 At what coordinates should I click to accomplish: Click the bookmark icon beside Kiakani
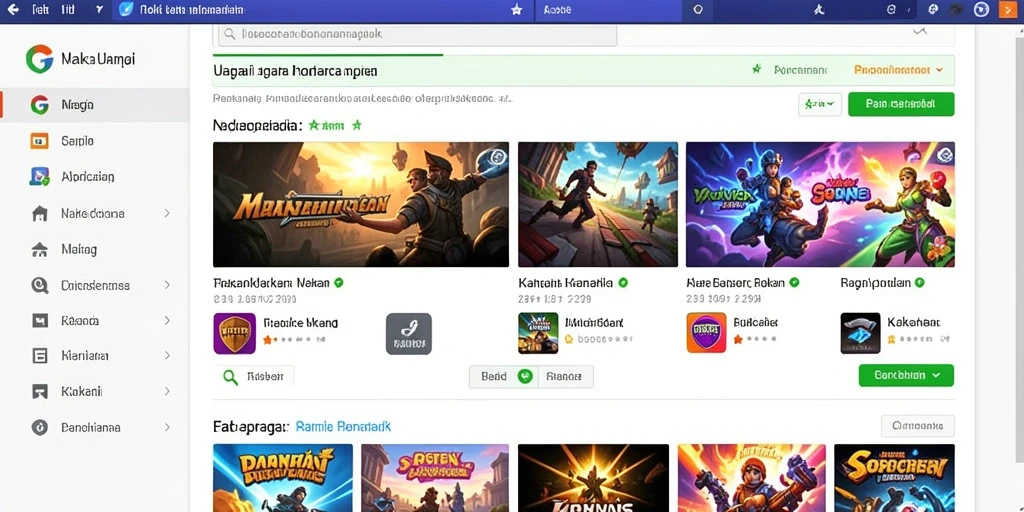40,391
